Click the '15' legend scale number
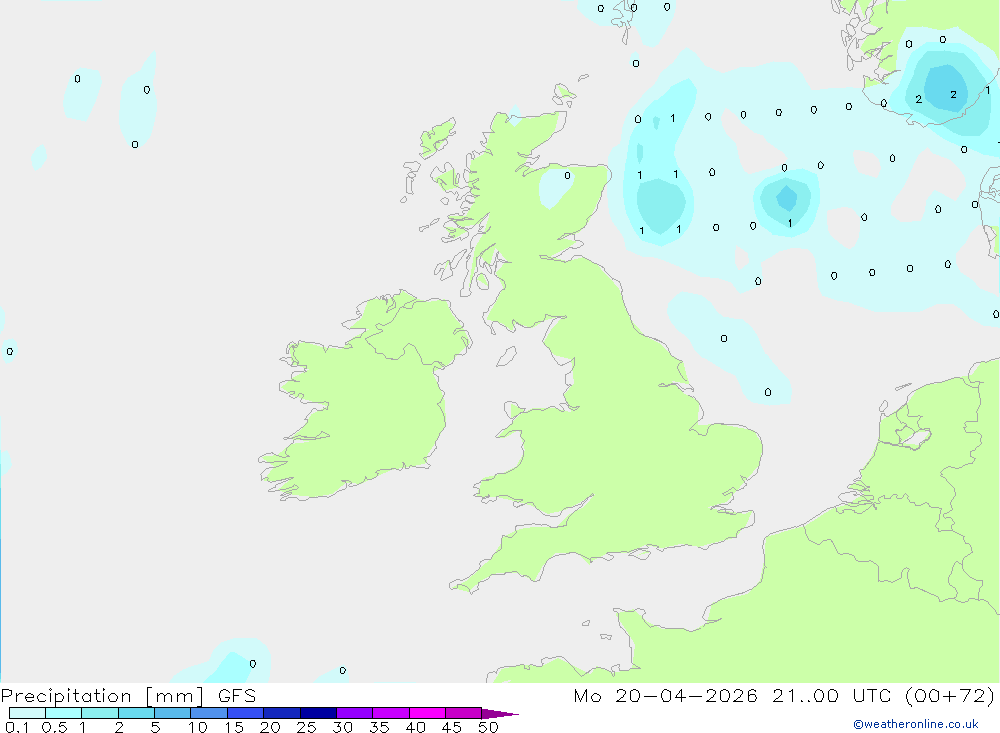Image resolution: width=1000 pixels, height=733 pixels. [233, 727]
